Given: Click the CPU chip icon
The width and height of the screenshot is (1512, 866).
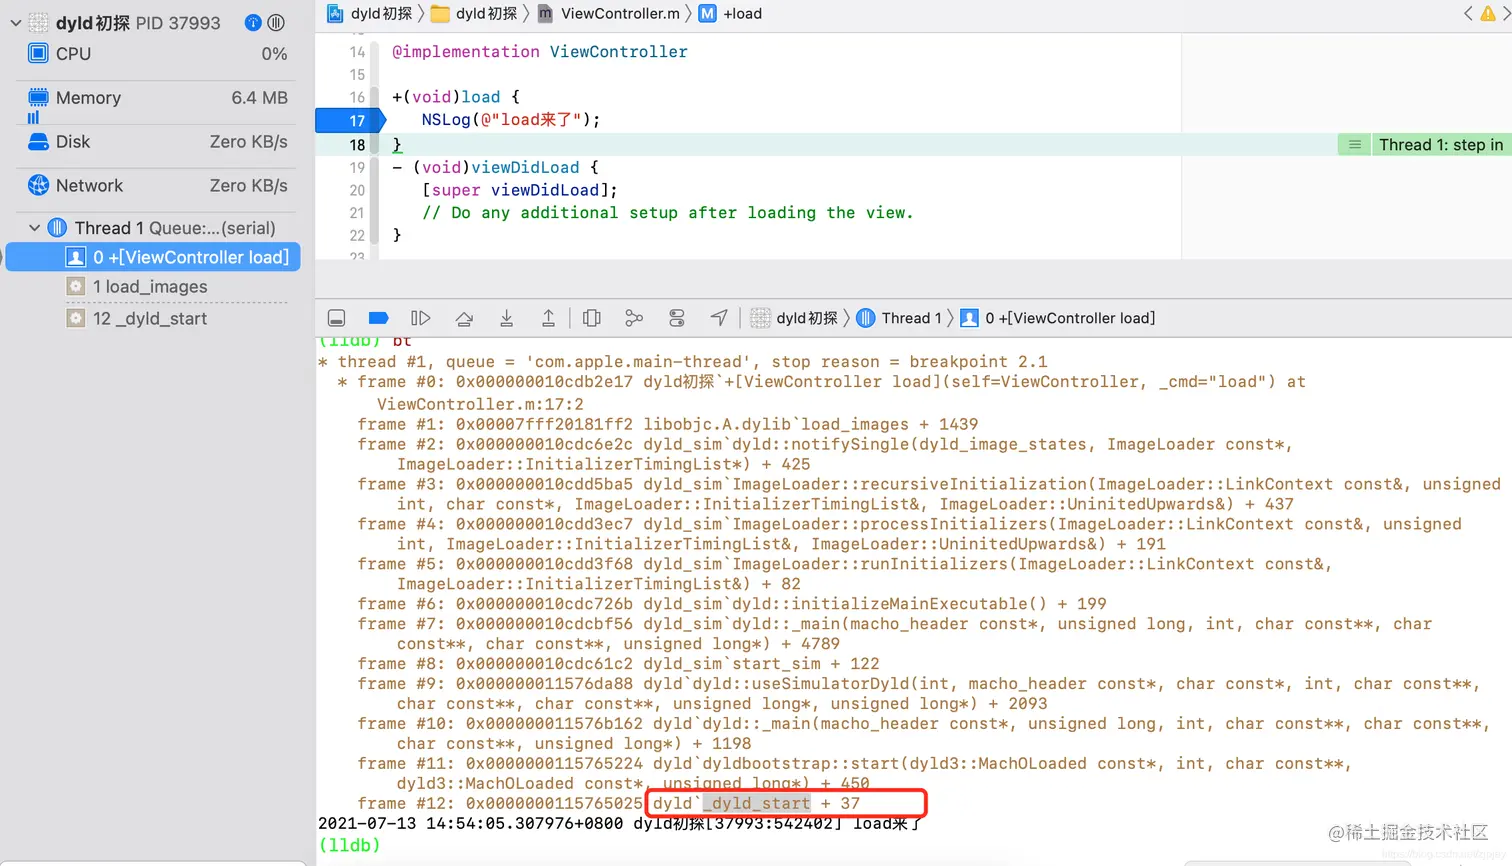Looking at the screenshot, I should click(38, 53).
